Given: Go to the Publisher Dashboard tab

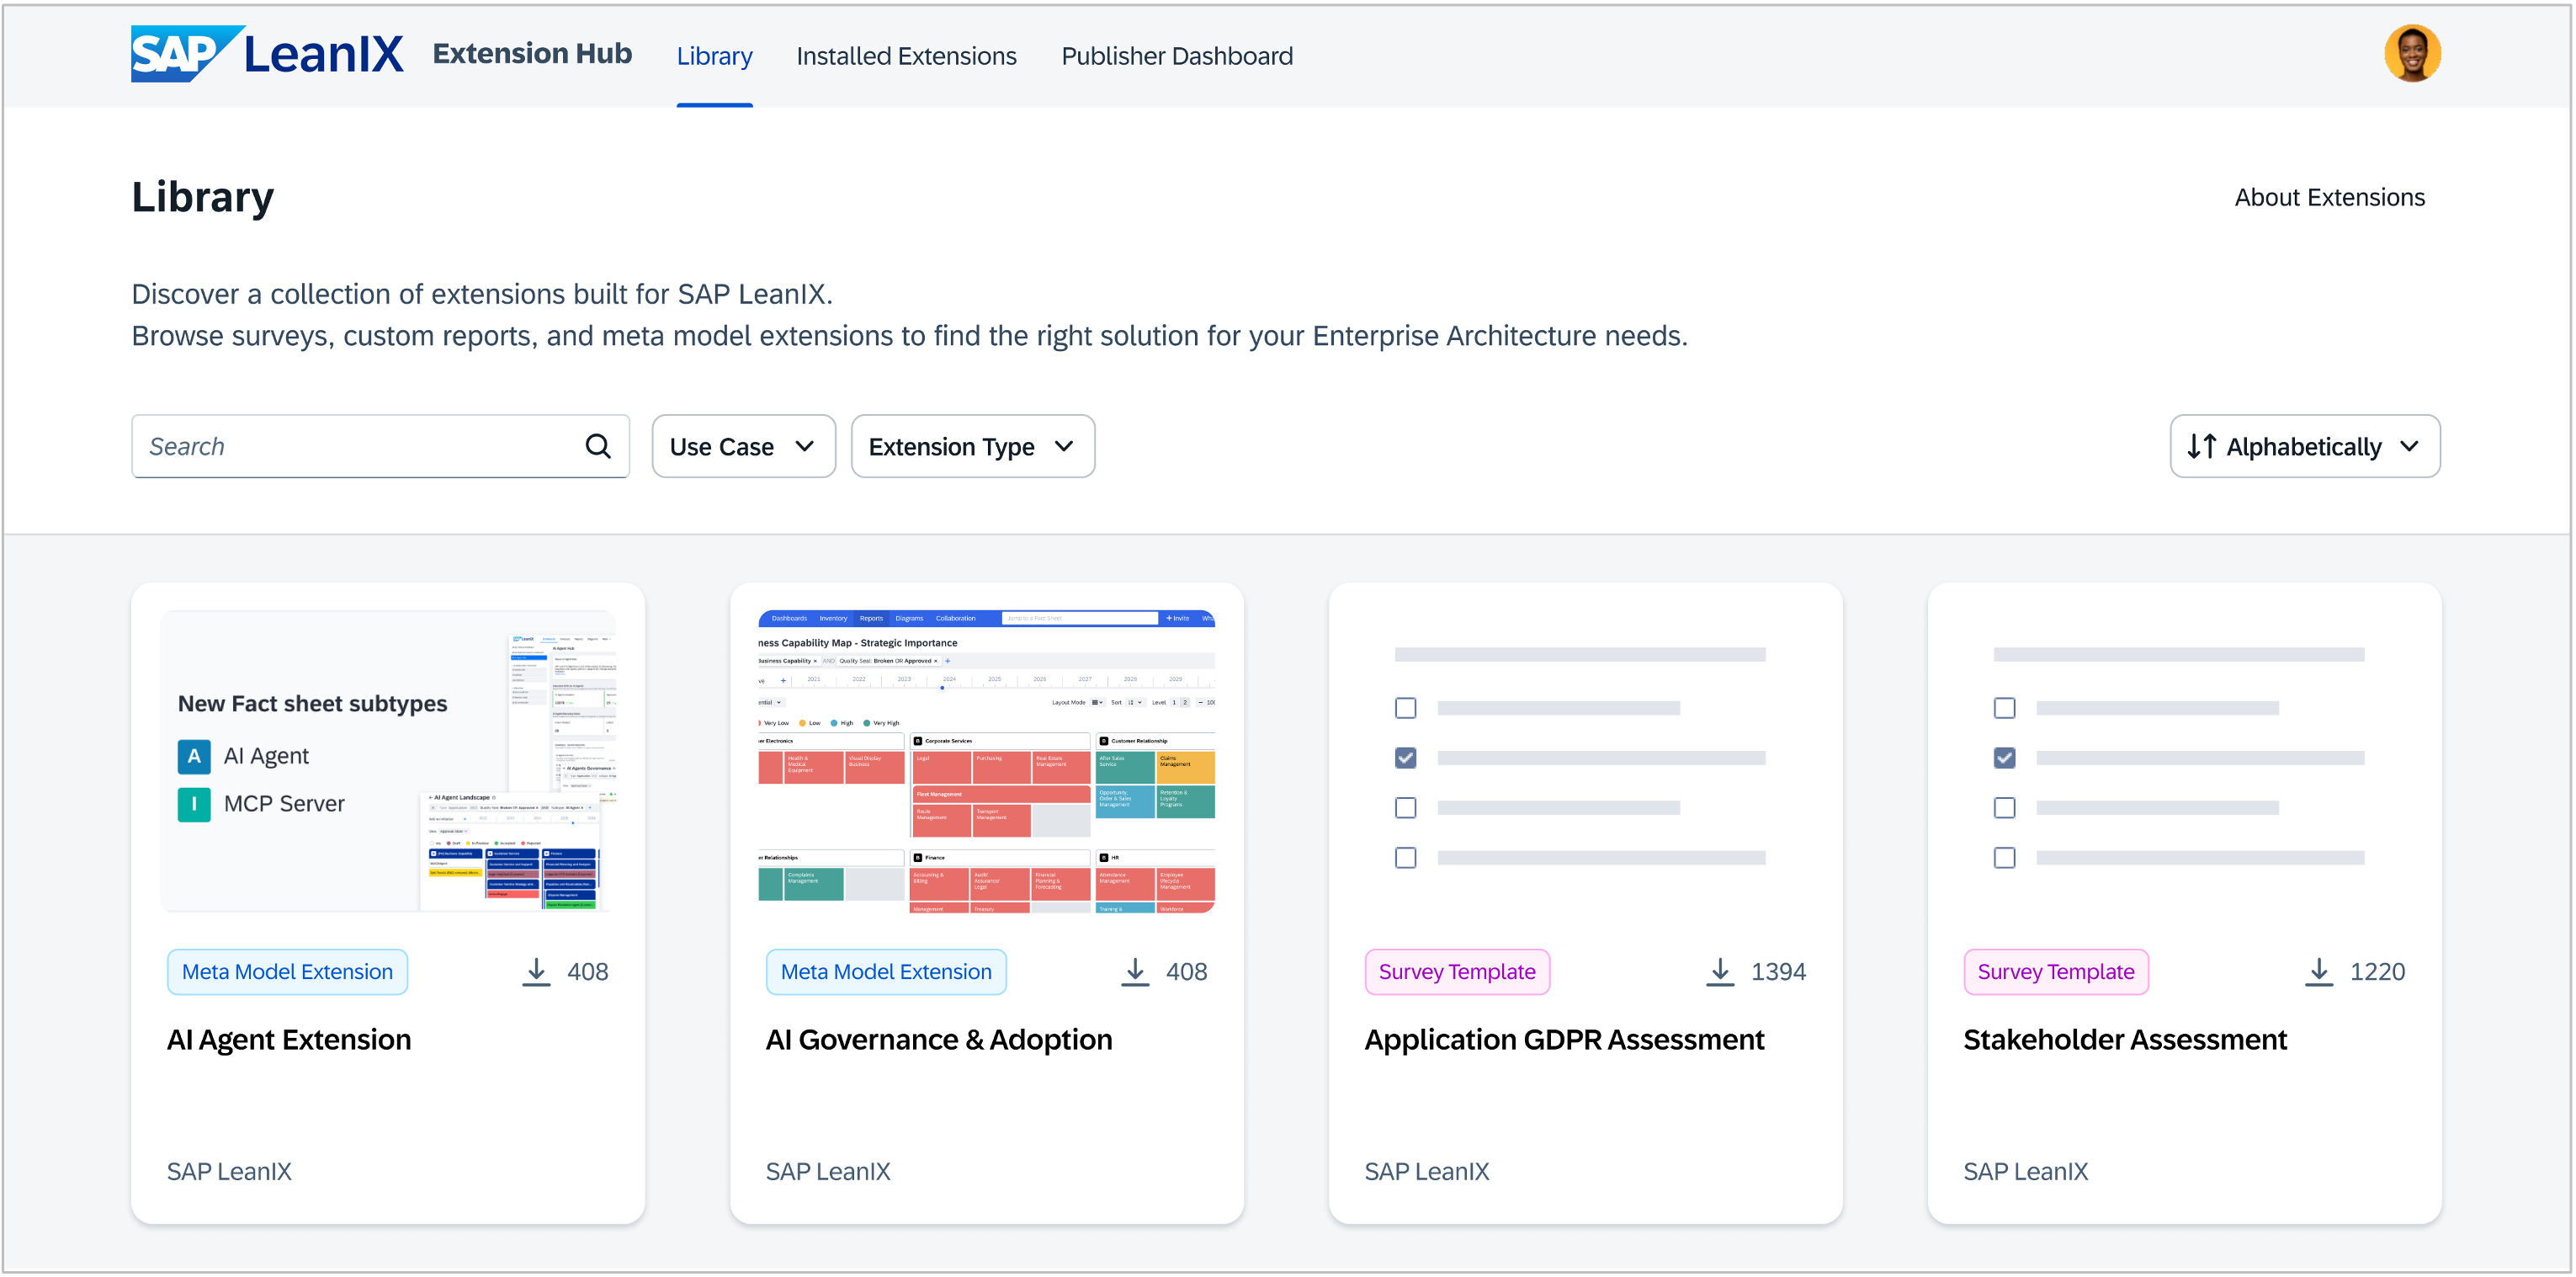Looking at the screenshot, I should coord(1177,56).
